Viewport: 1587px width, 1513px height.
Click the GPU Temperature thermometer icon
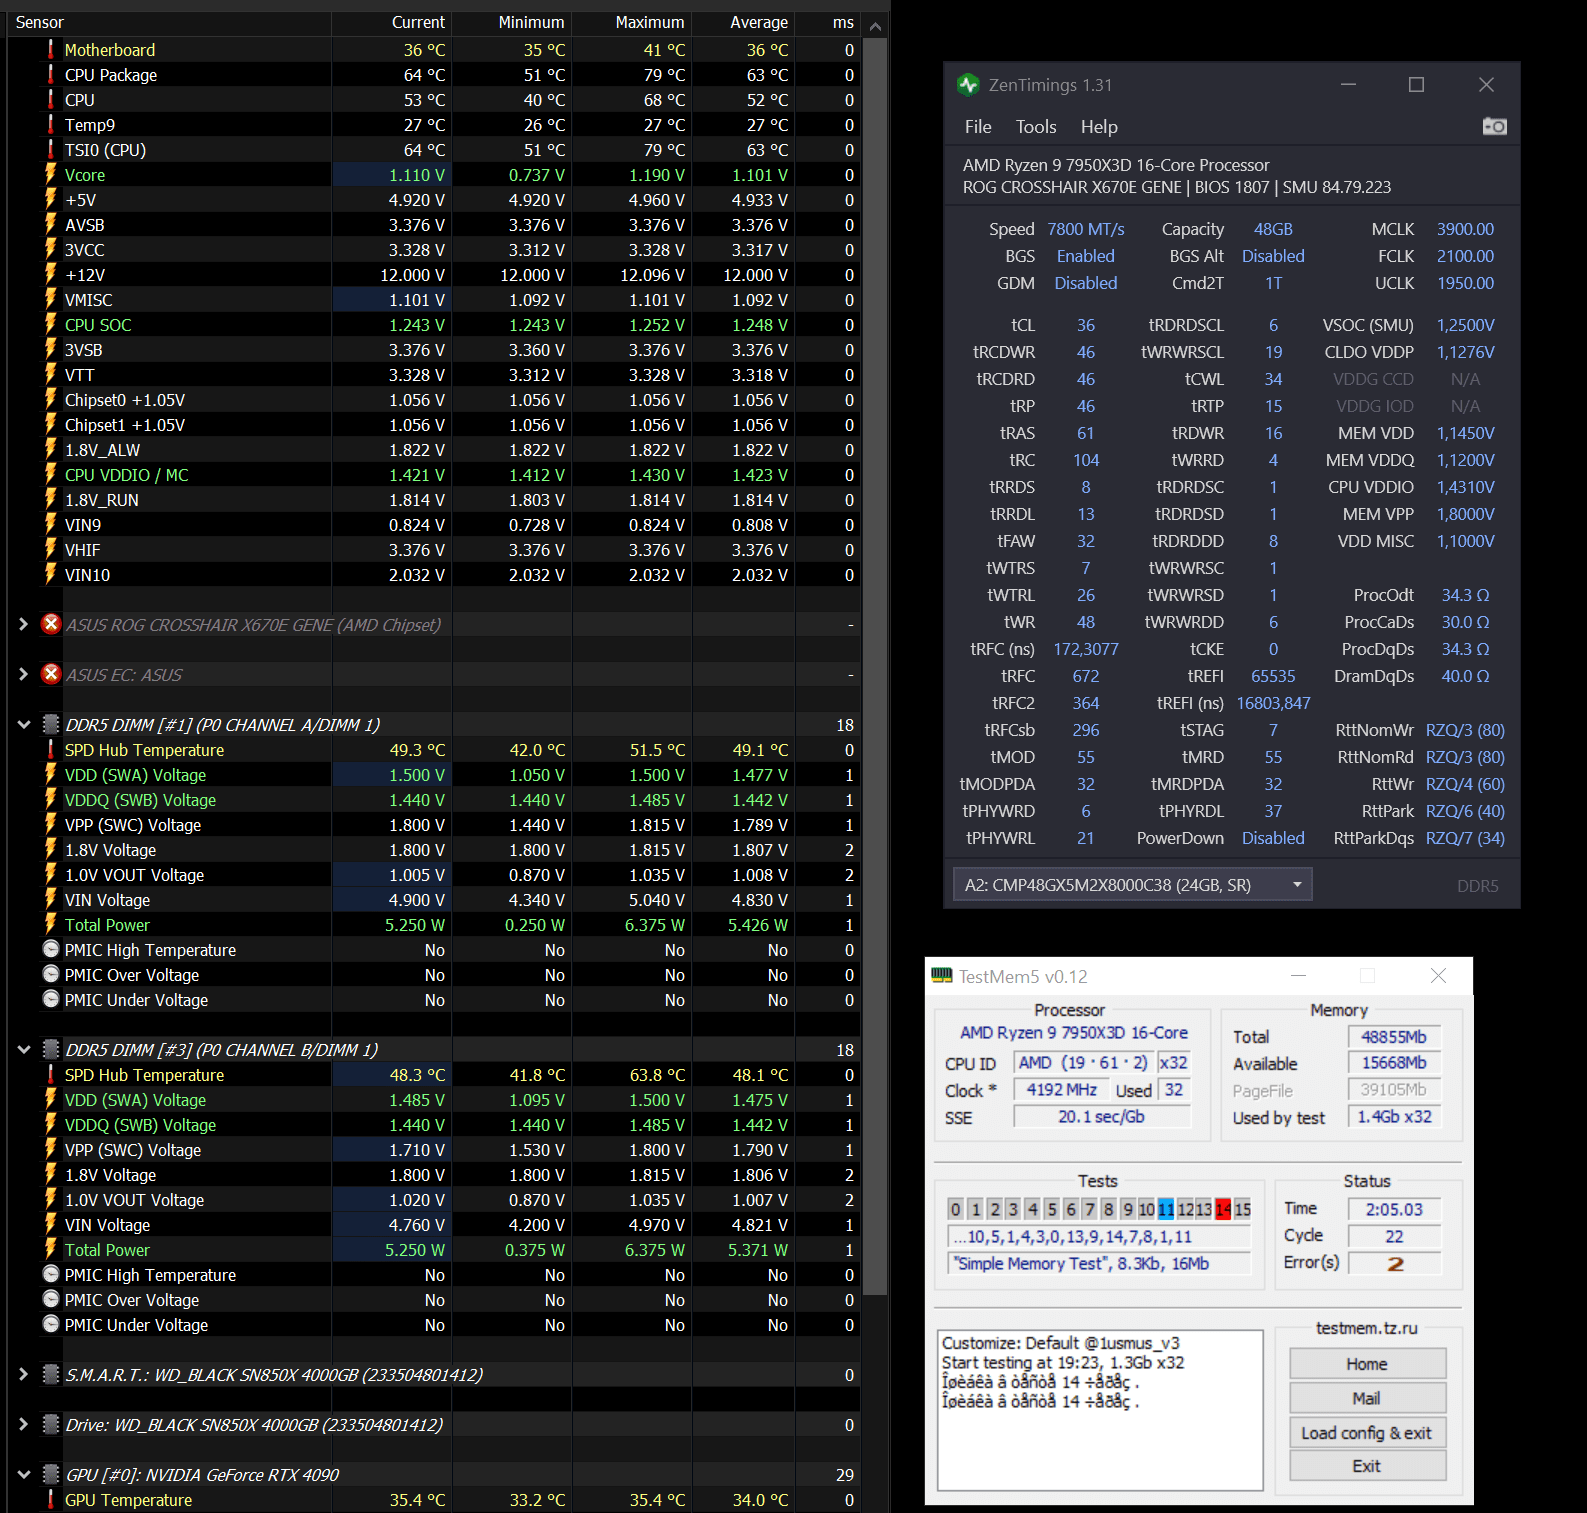[51, 1499]
